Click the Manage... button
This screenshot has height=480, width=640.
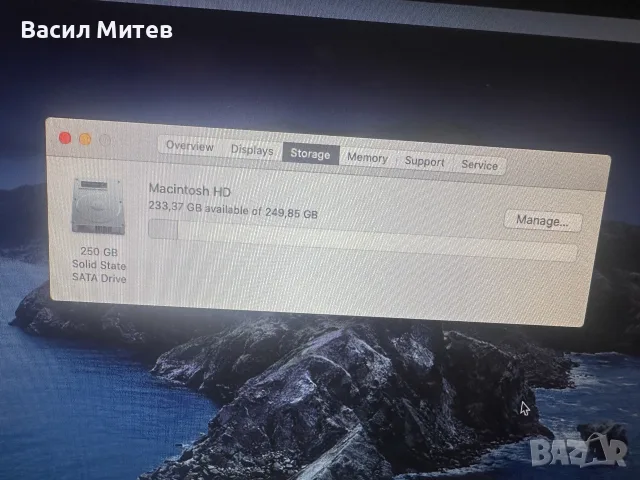pos(543,221)
